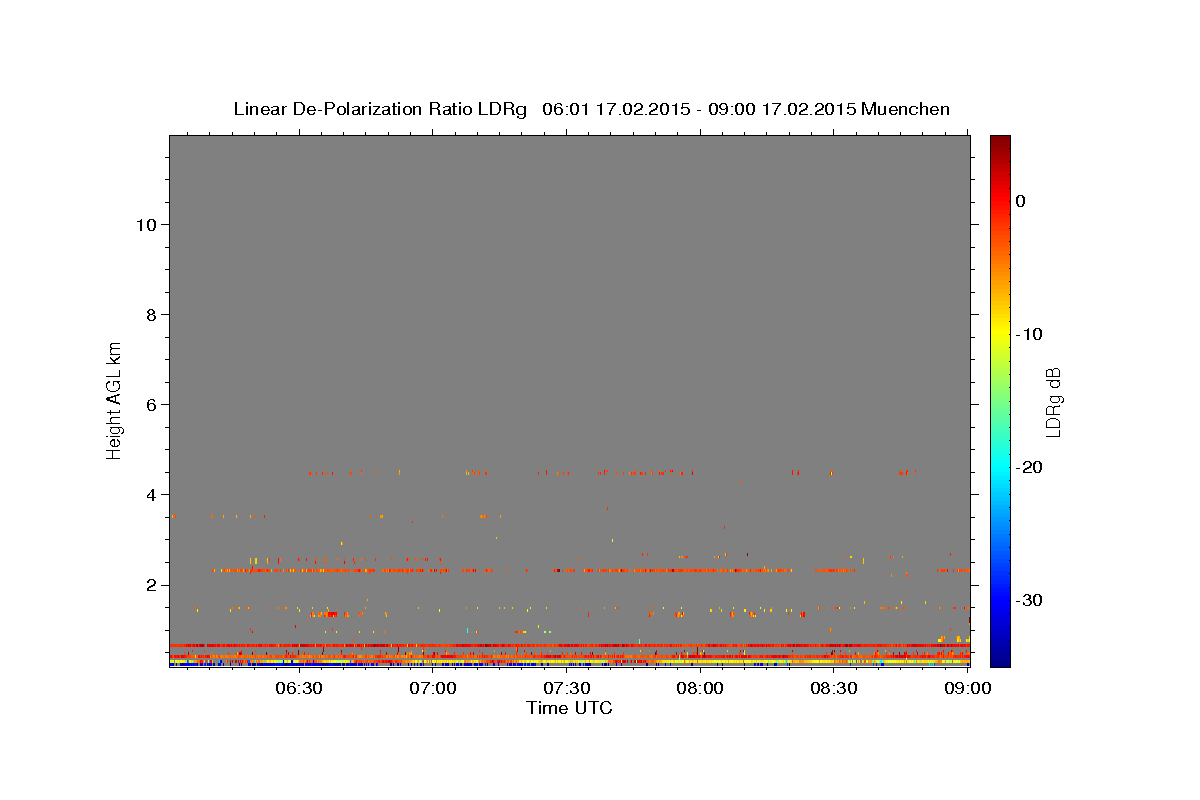Click the 'LDRg dB' colorbar label
Screen dimensions: 1200x800
pos(1052,402)
